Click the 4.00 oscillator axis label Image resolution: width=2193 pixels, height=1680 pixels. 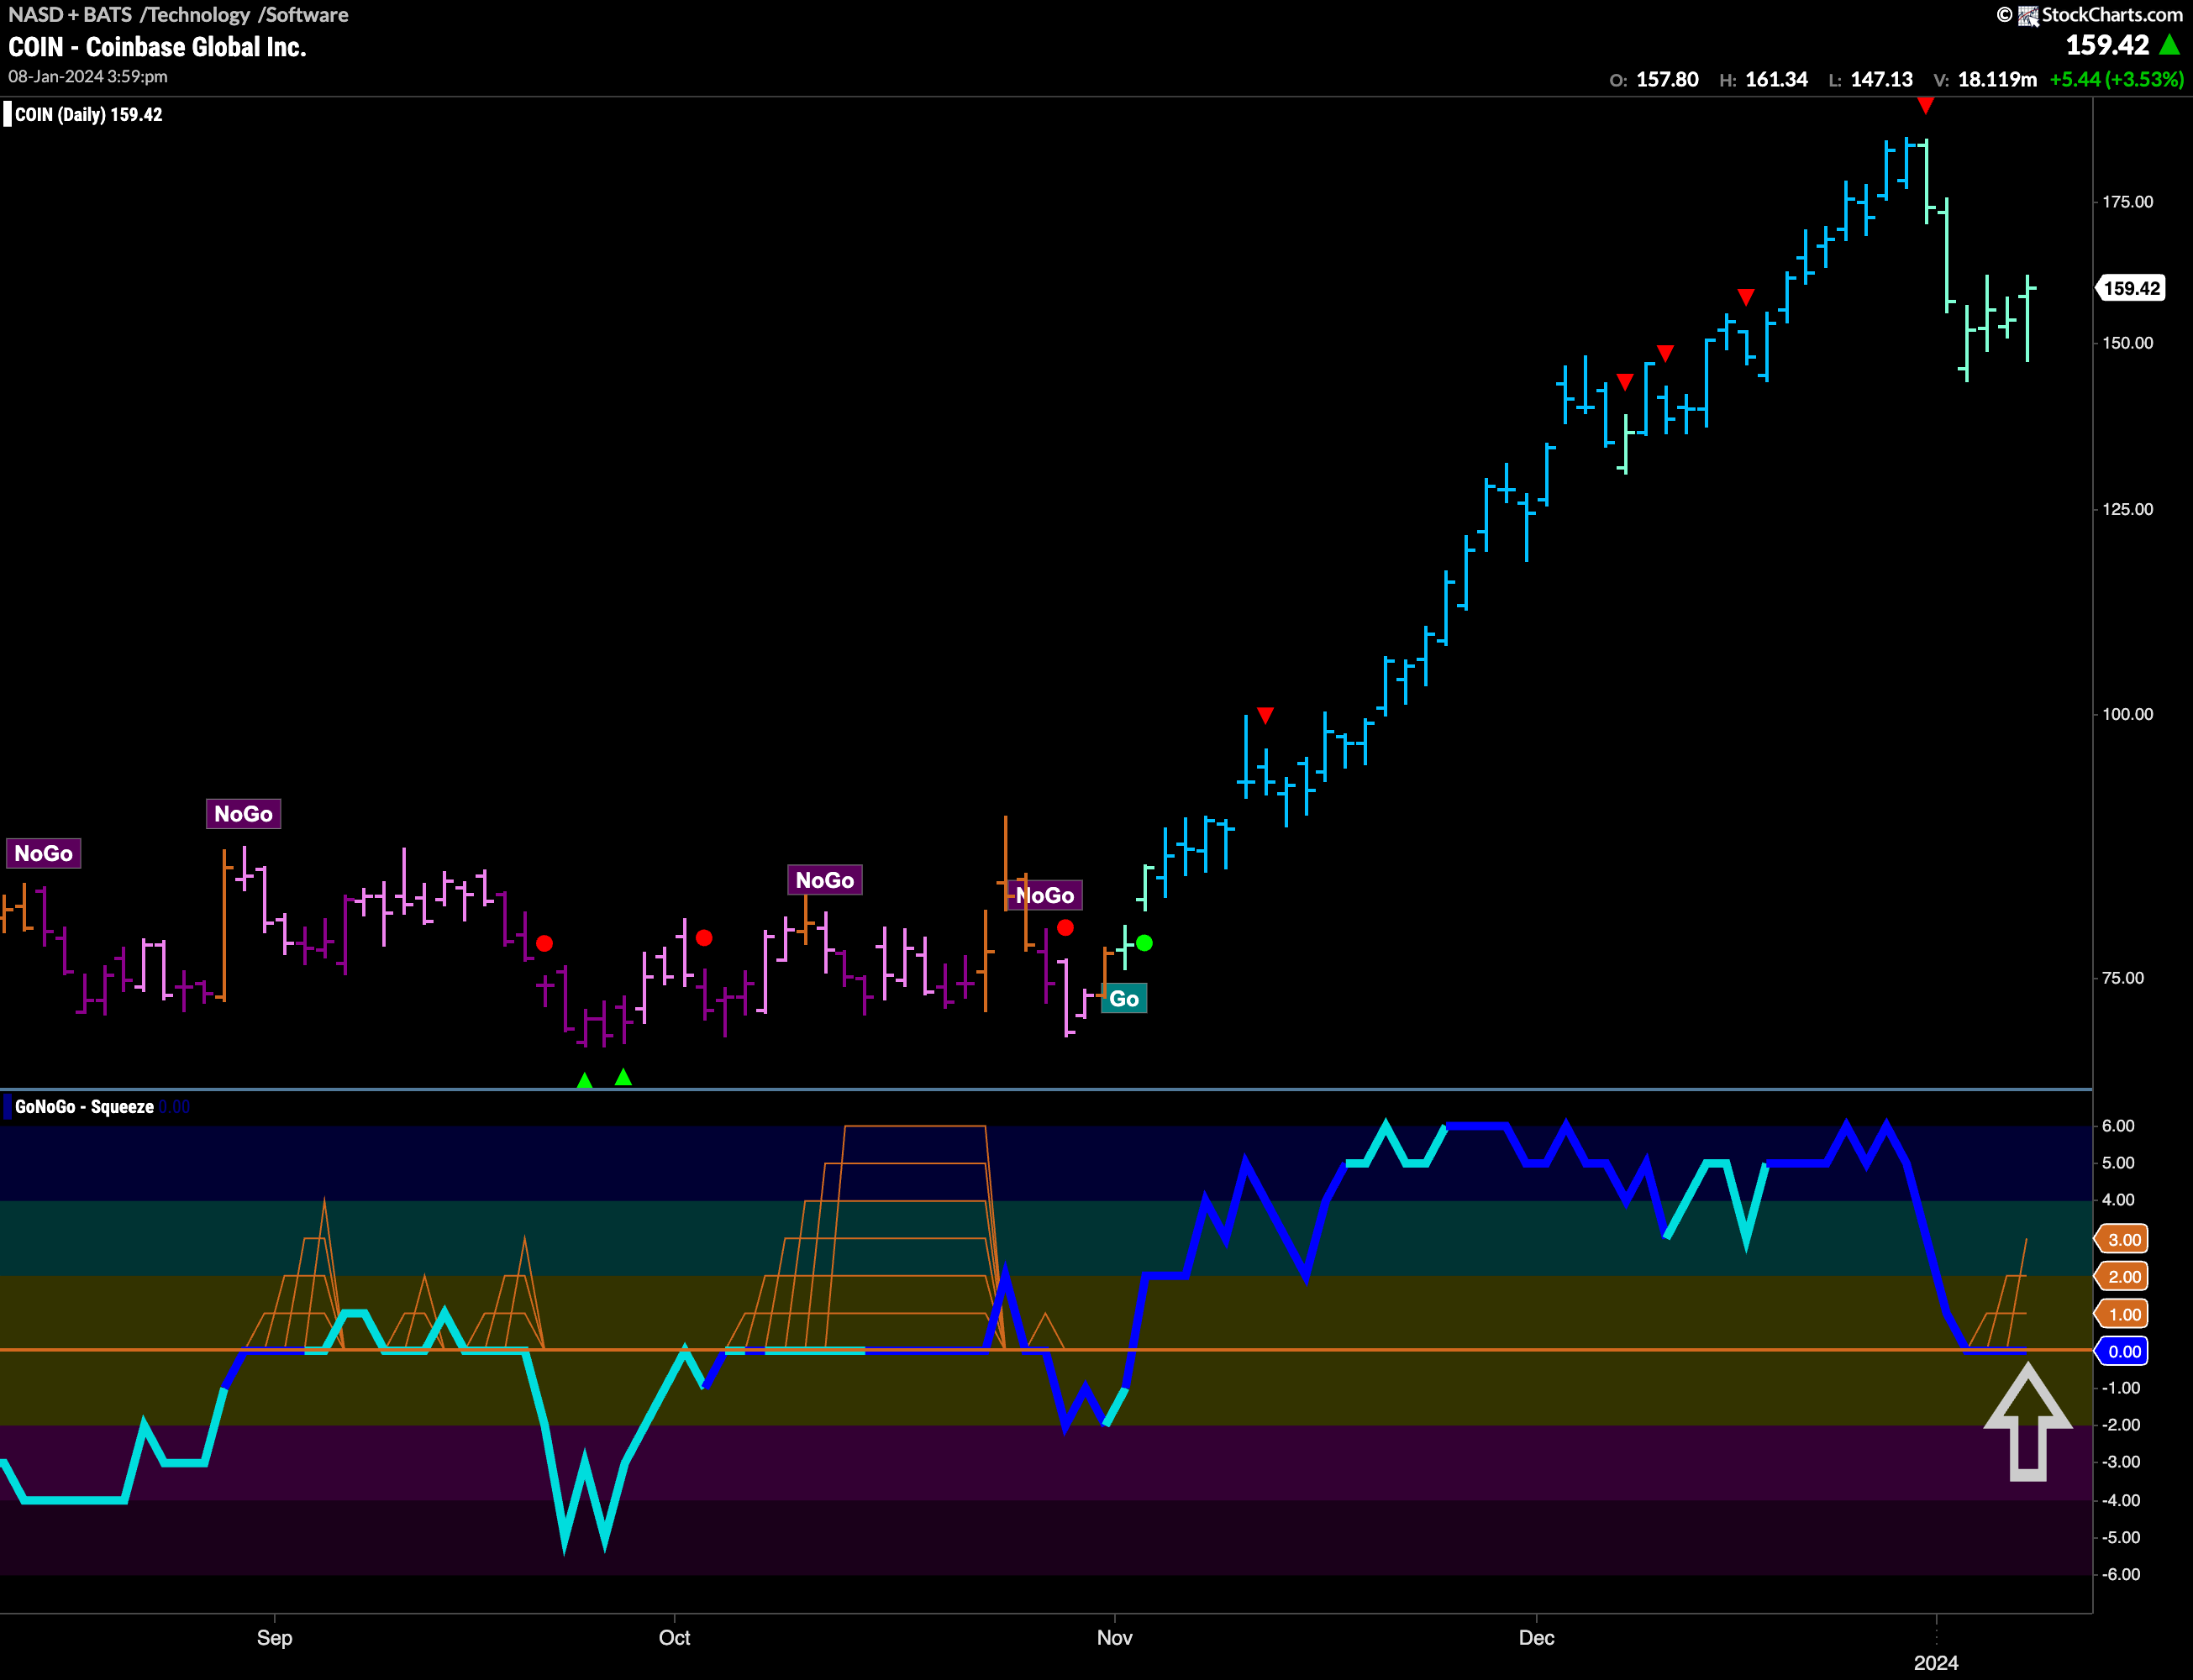(2117, 1200)
